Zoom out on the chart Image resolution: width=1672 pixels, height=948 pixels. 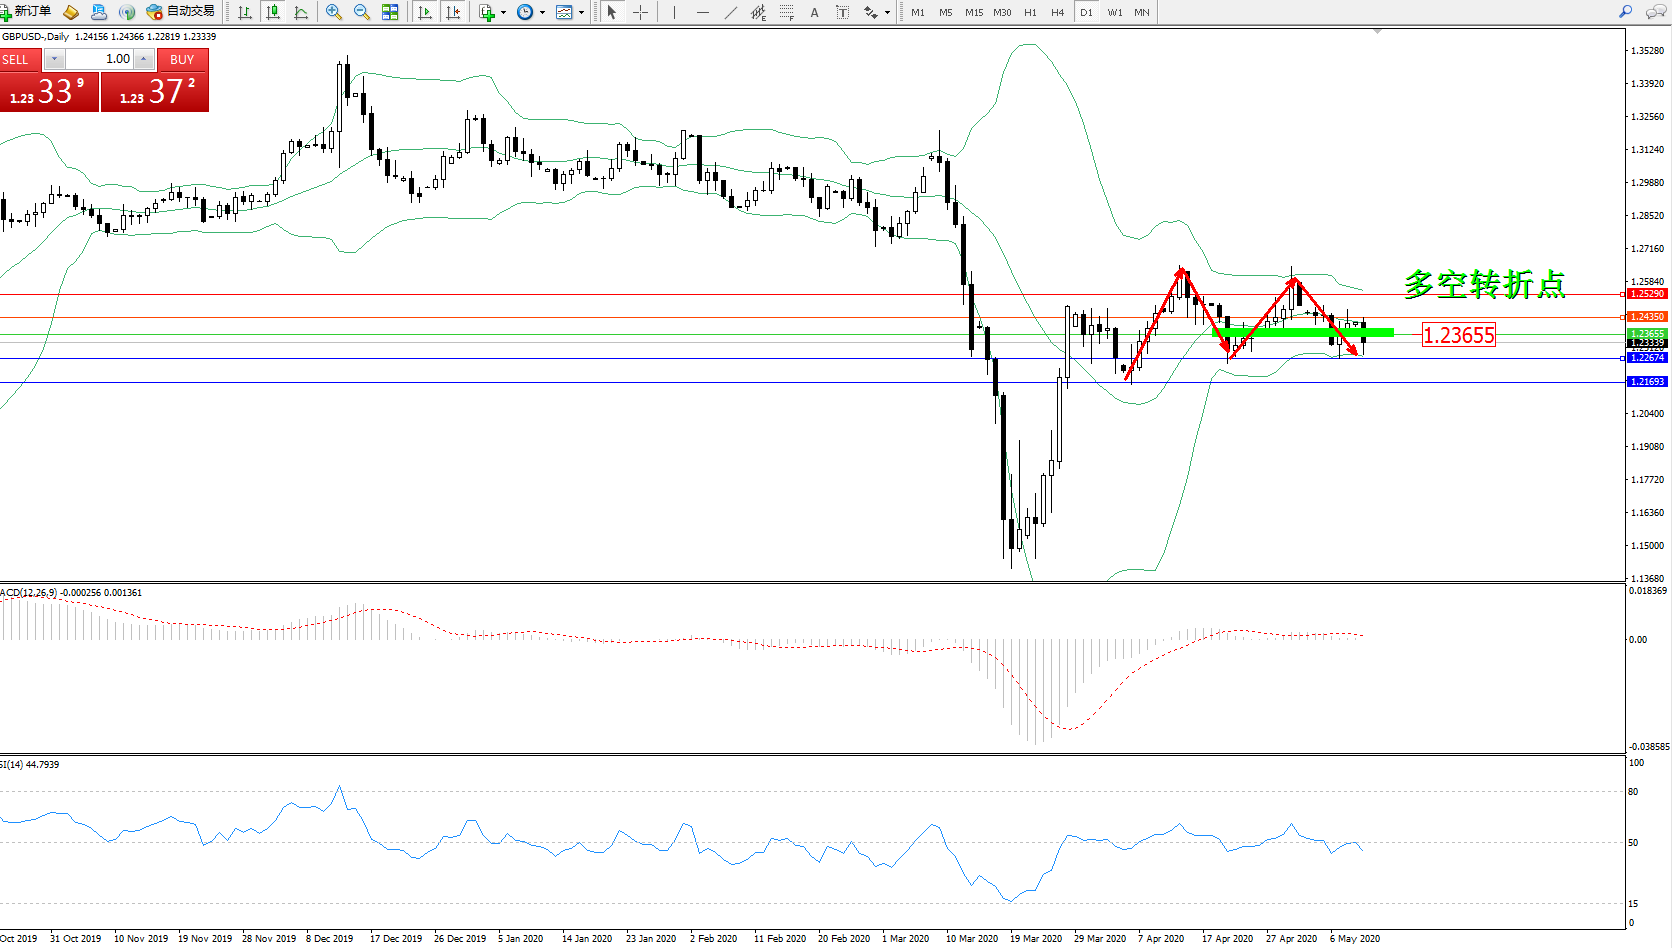point(362,12)
